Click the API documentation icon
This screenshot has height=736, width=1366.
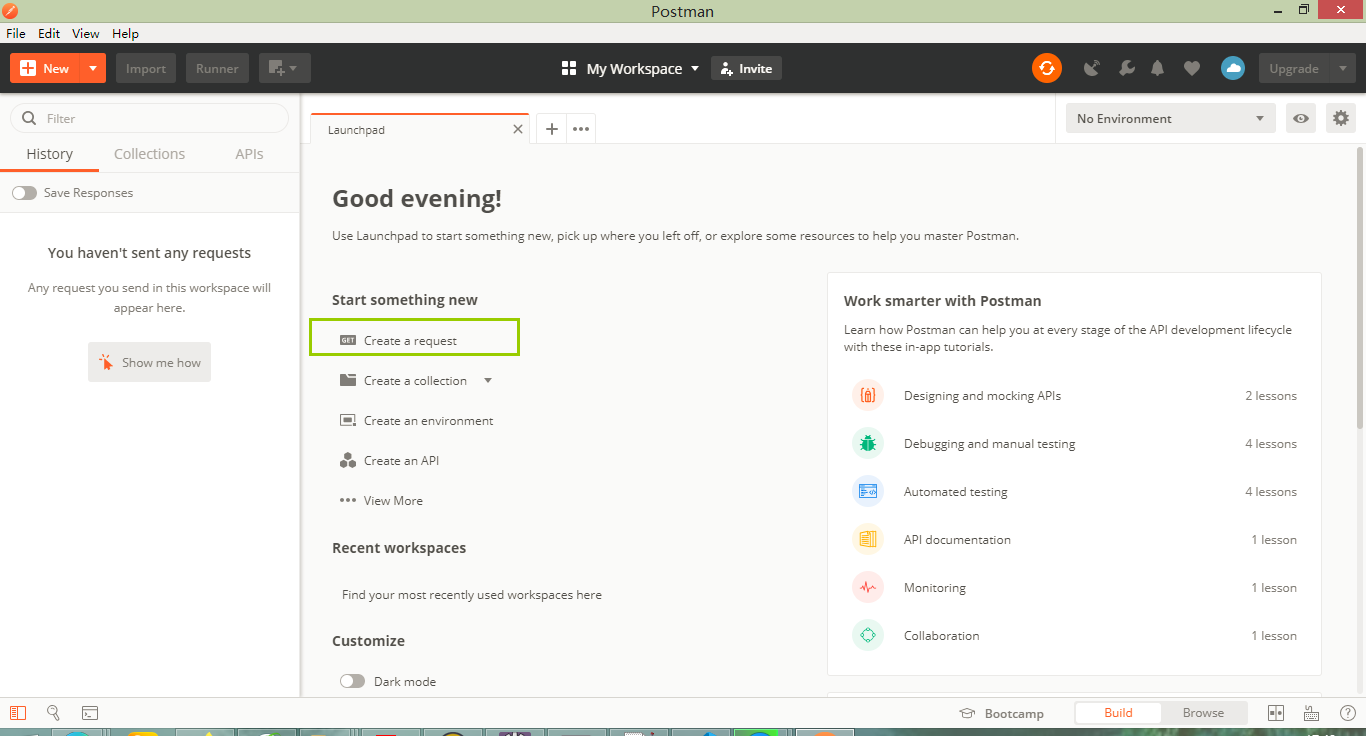coord(868,539)
